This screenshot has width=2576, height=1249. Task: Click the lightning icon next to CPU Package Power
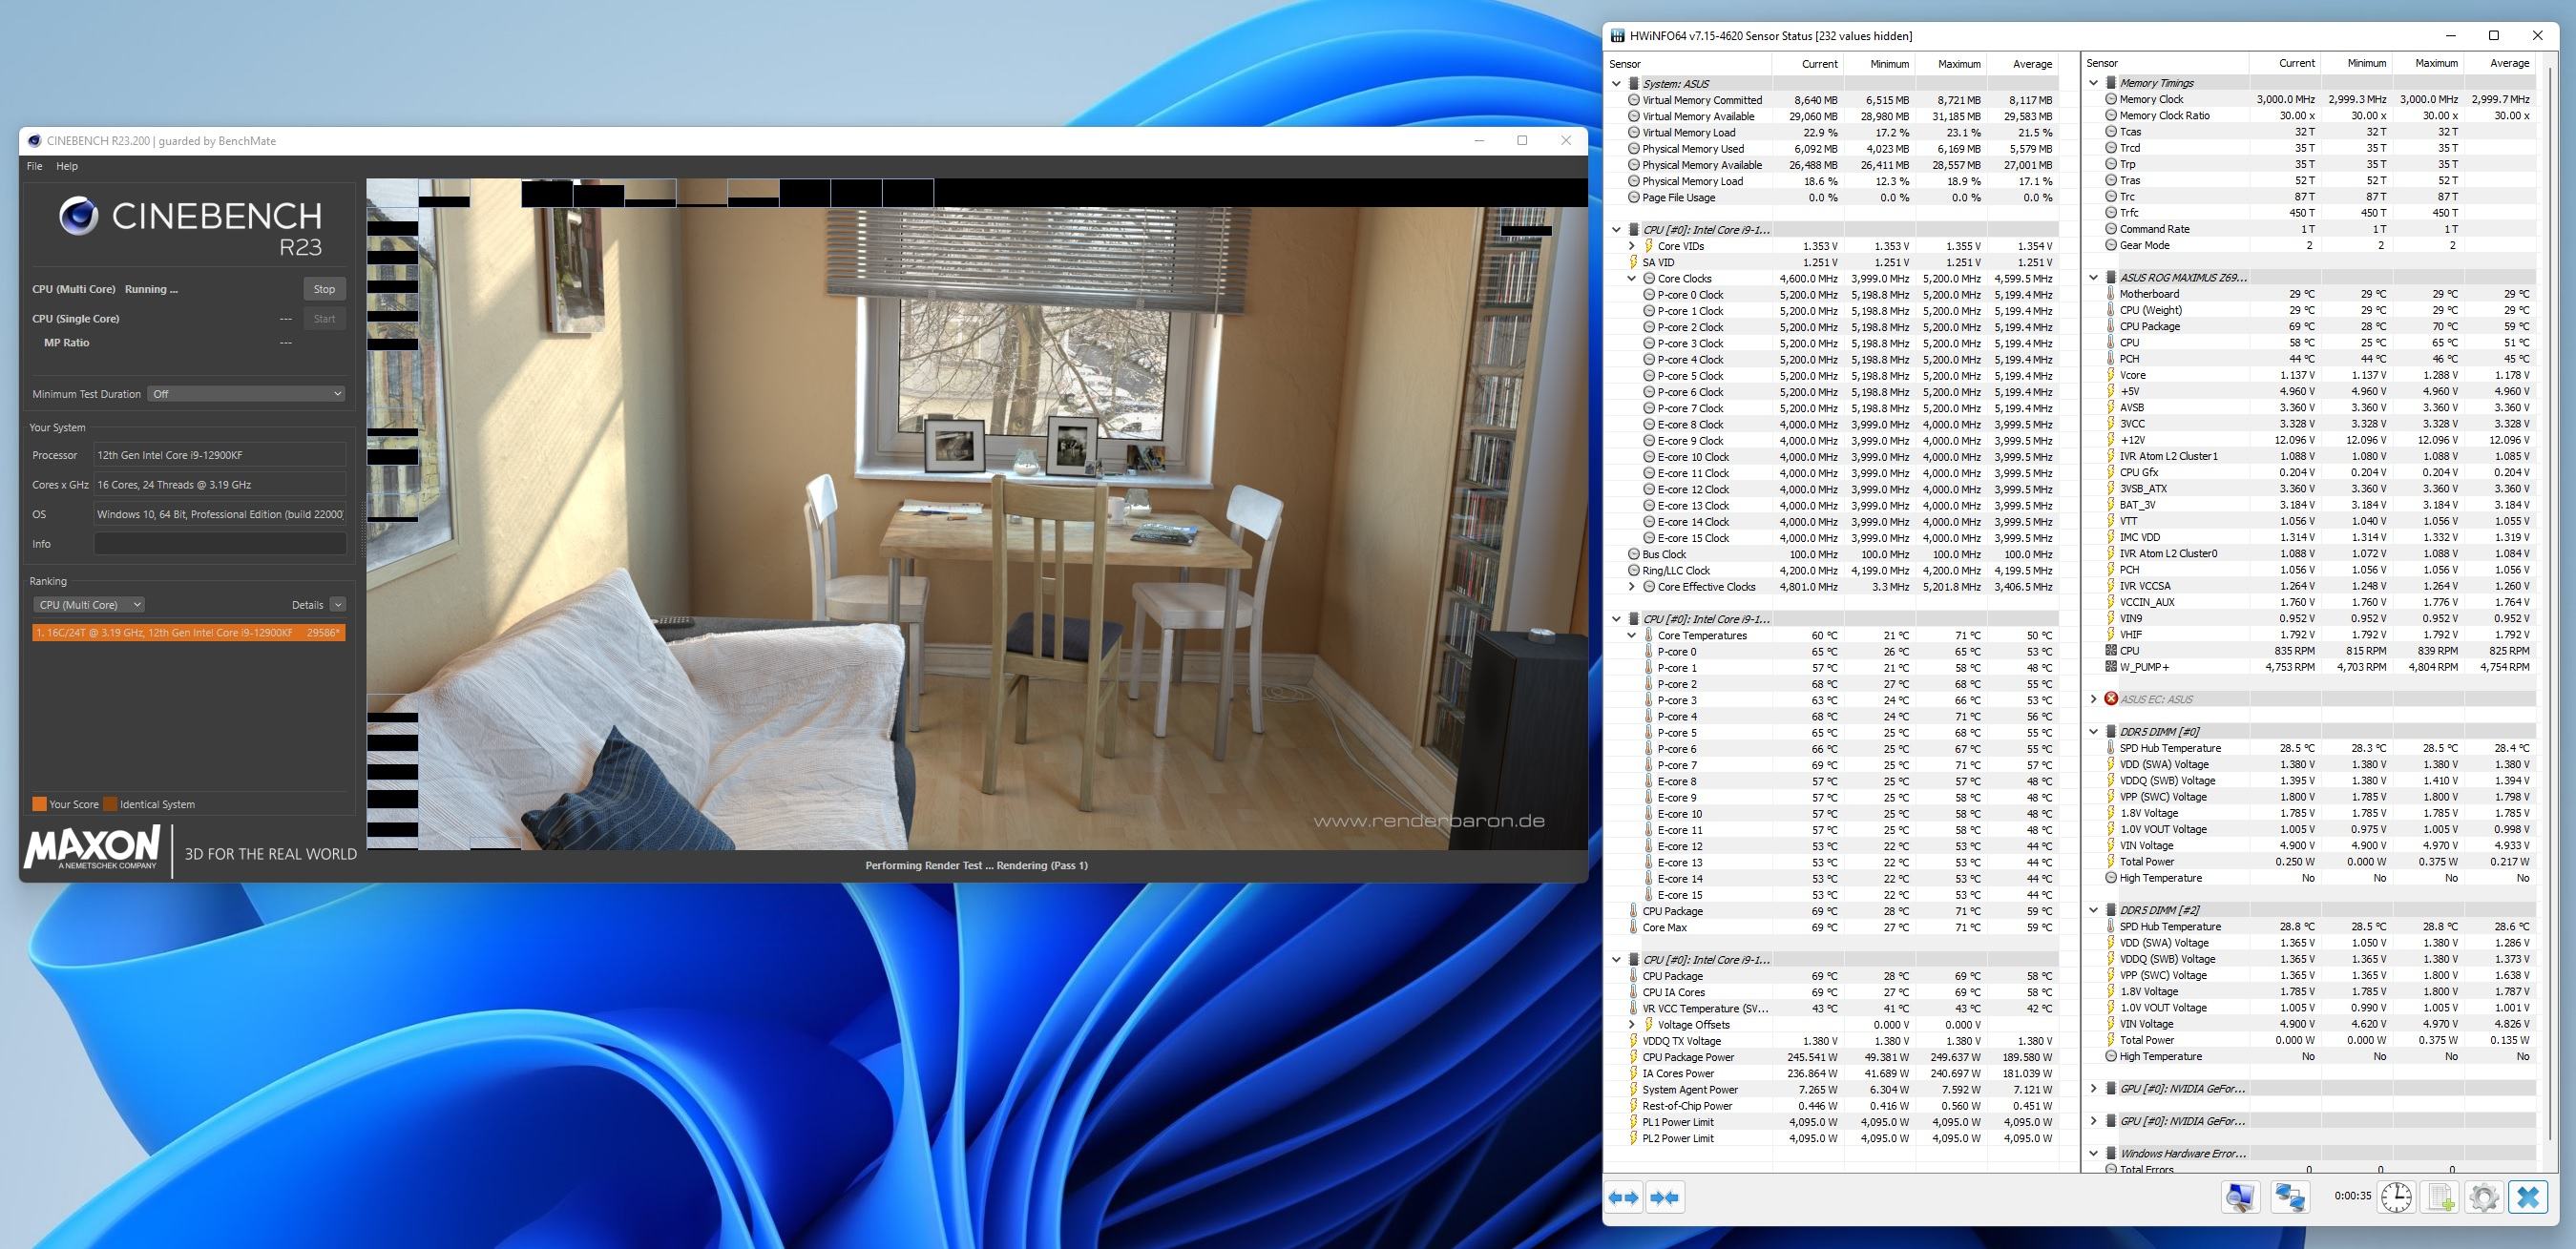tap(1633, 1057)
